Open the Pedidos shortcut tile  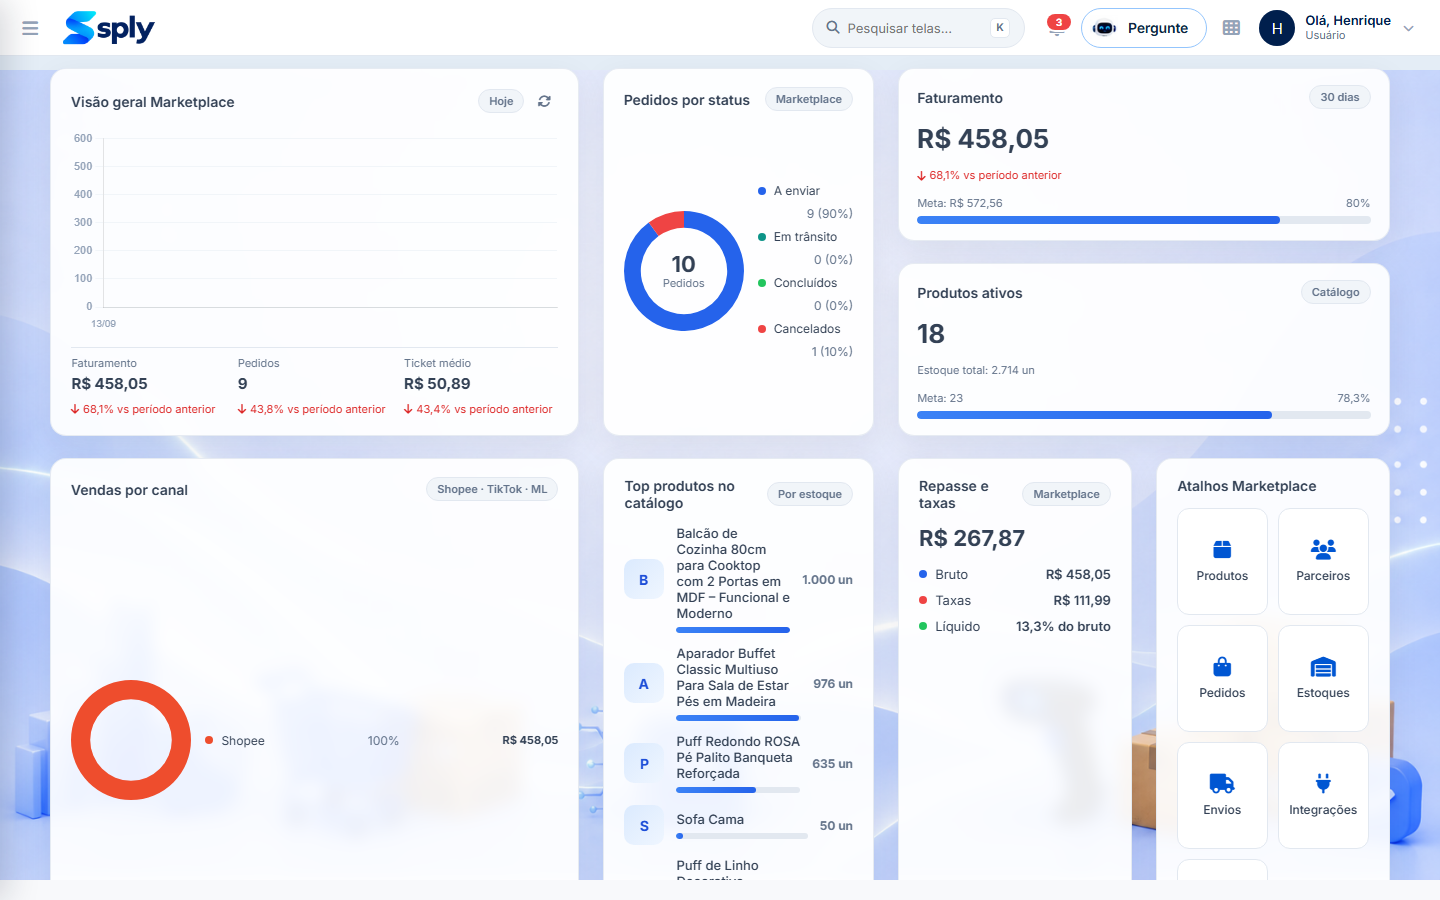pos(1222,678)
